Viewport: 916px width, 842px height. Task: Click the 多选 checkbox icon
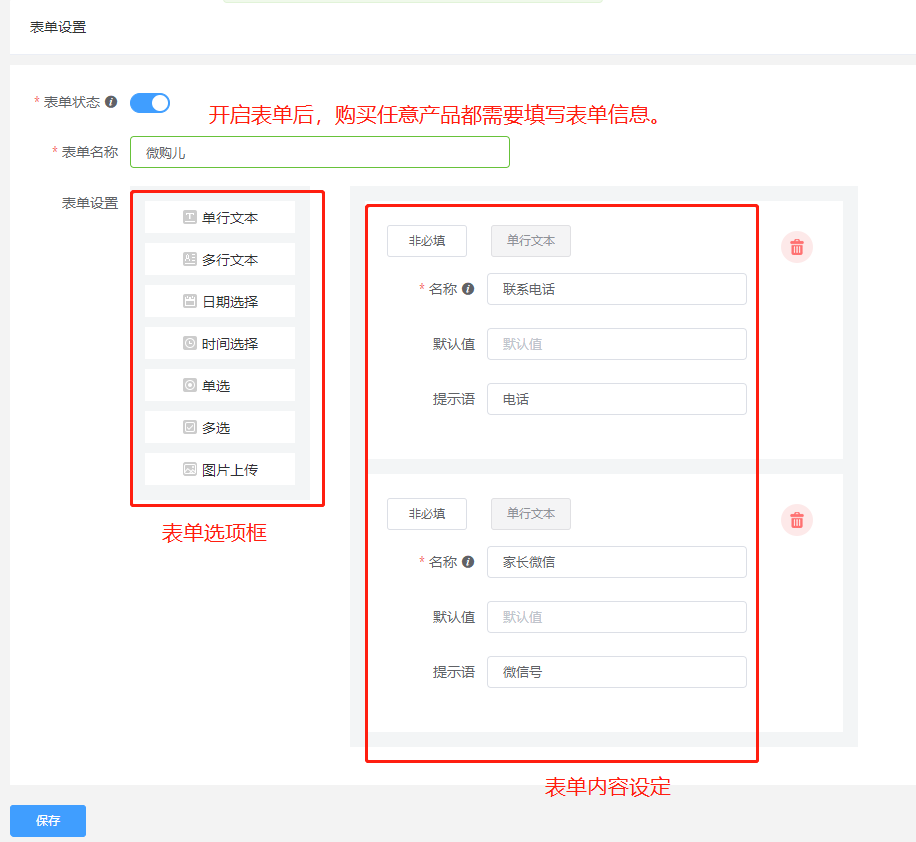190,427
